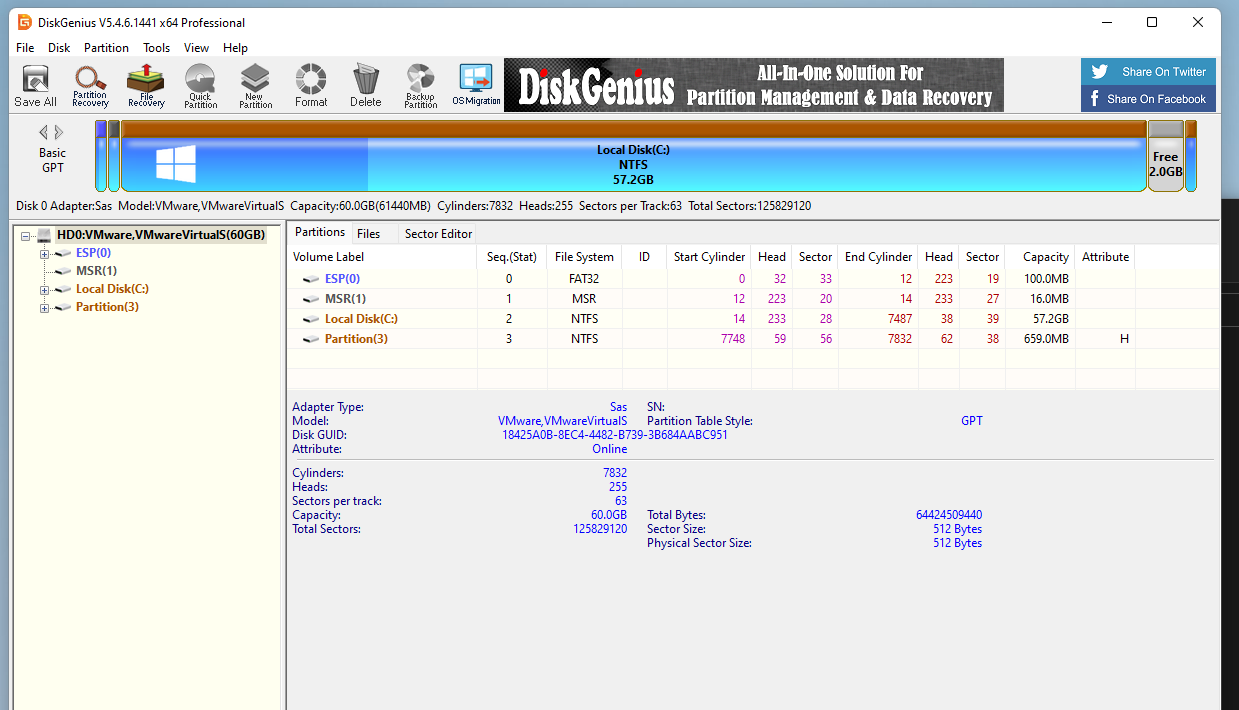
Task: Click the 659.0MB capacity cell
Action: point(1040,339)
